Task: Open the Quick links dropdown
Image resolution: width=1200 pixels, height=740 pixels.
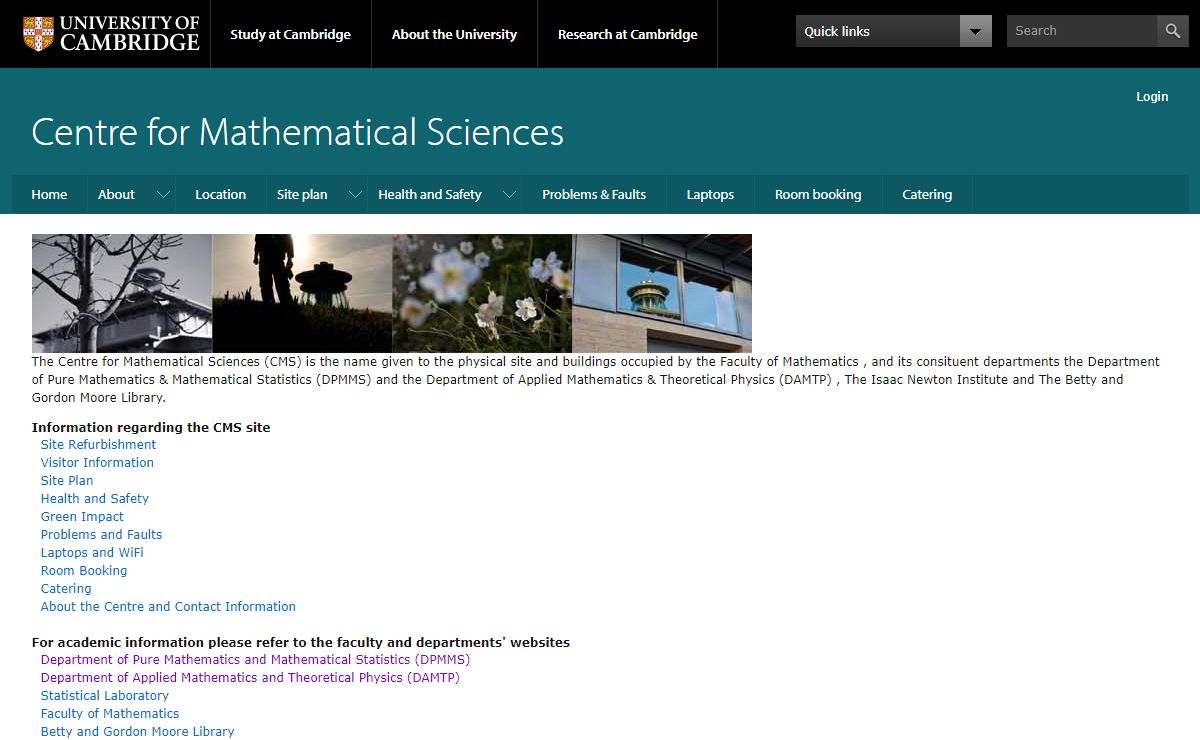Action: [894, 31]
